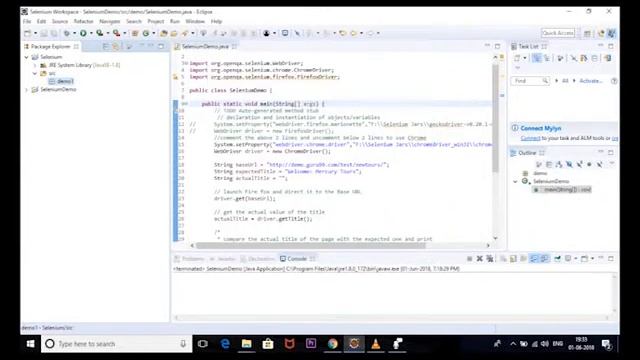The height and width of the screenshot is (360, 640).
Task: Open the Task View taskbar icon
Action: [202, 344]
